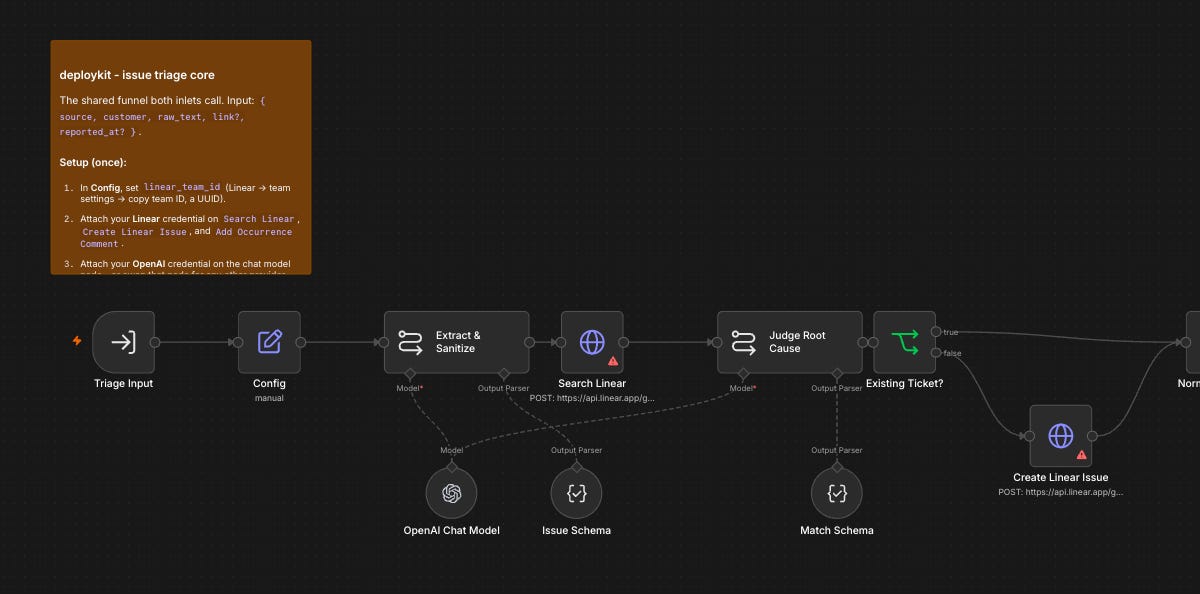Open the Config edit node
Image resolution: width=1200 pixels, height=594 pixels.
pyautogui.click(x=269, y=342)
